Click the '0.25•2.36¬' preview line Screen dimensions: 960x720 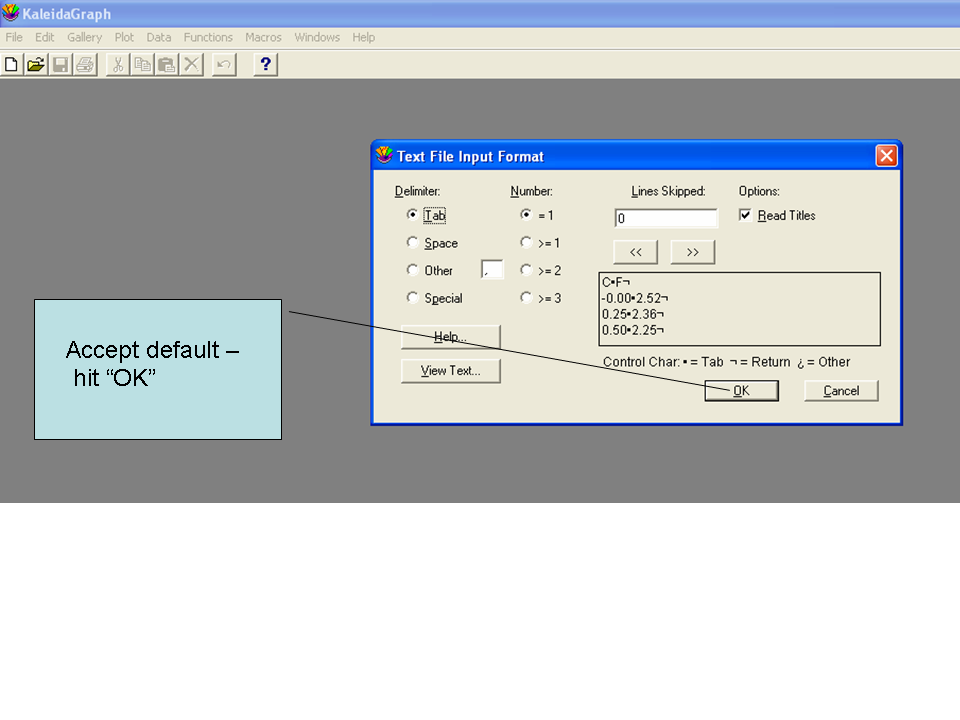click(x=633, y=314)
